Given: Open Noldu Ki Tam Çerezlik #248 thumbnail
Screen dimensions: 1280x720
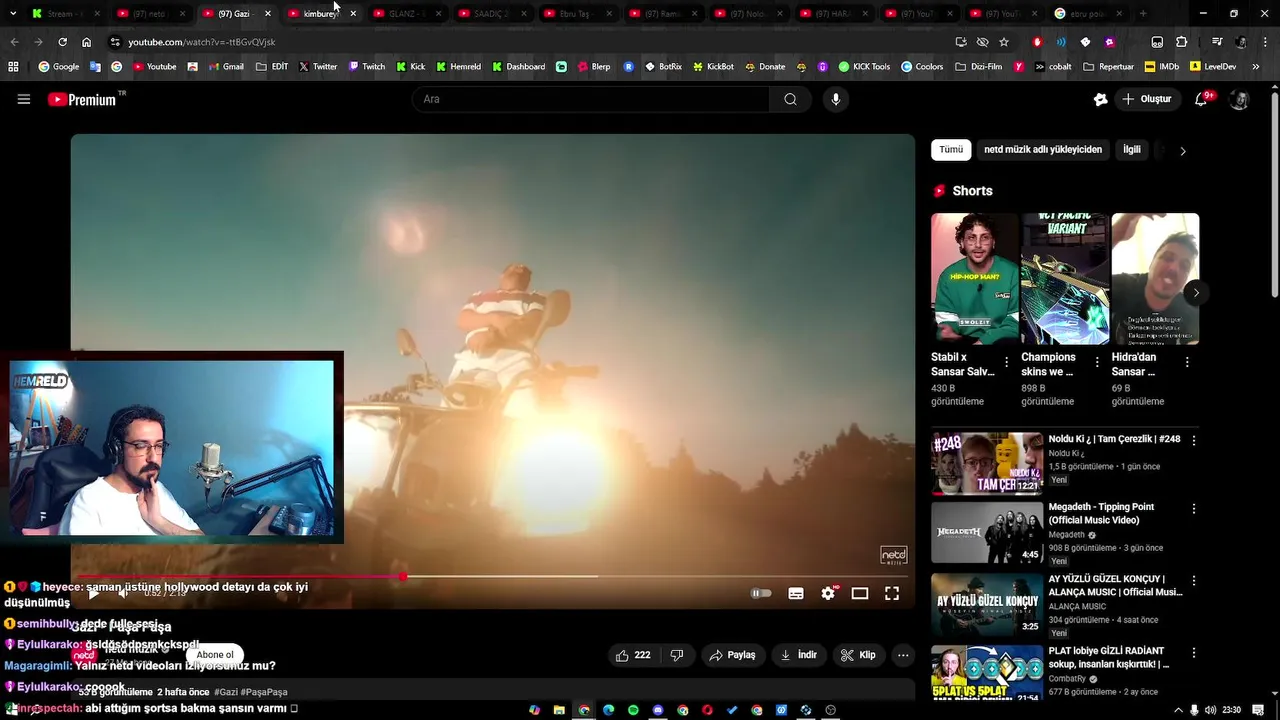Looking at the screenshot, I should [987, 463].
